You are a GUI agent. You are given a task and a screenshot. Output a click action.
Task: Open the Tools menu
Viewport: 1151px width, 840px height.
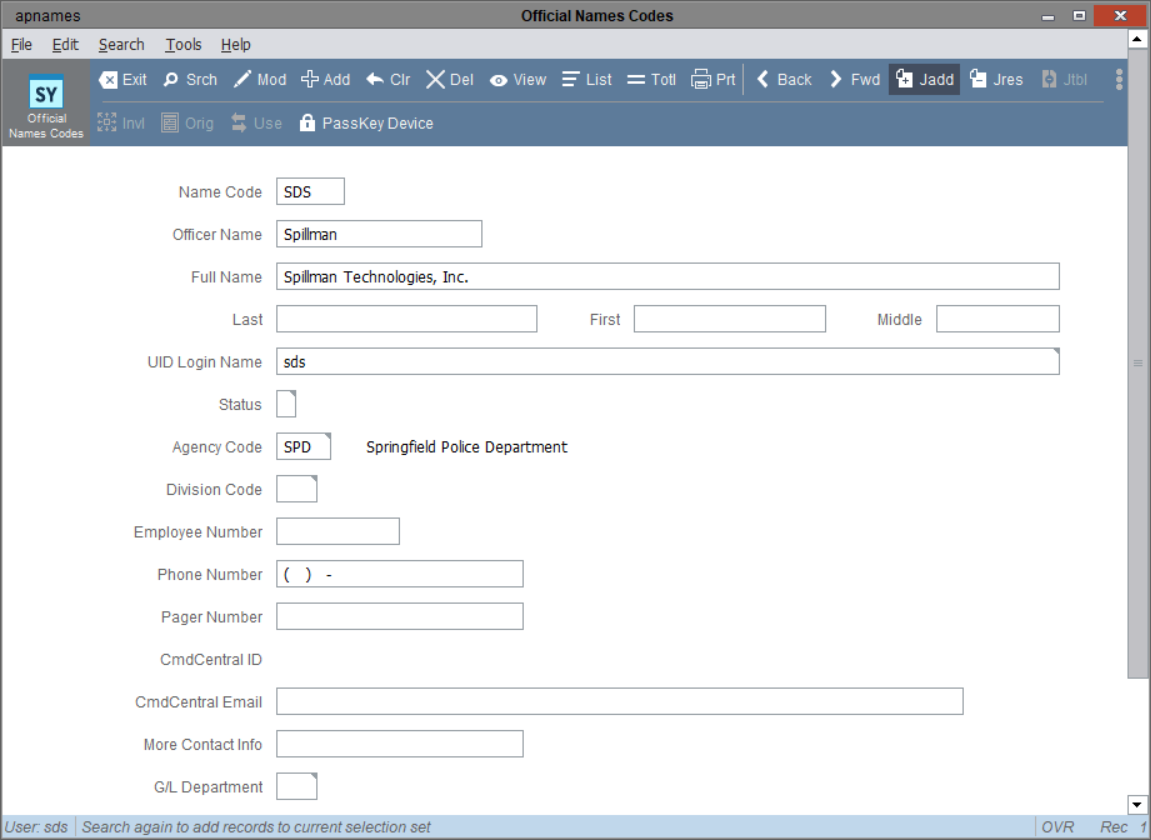point(184,45)
